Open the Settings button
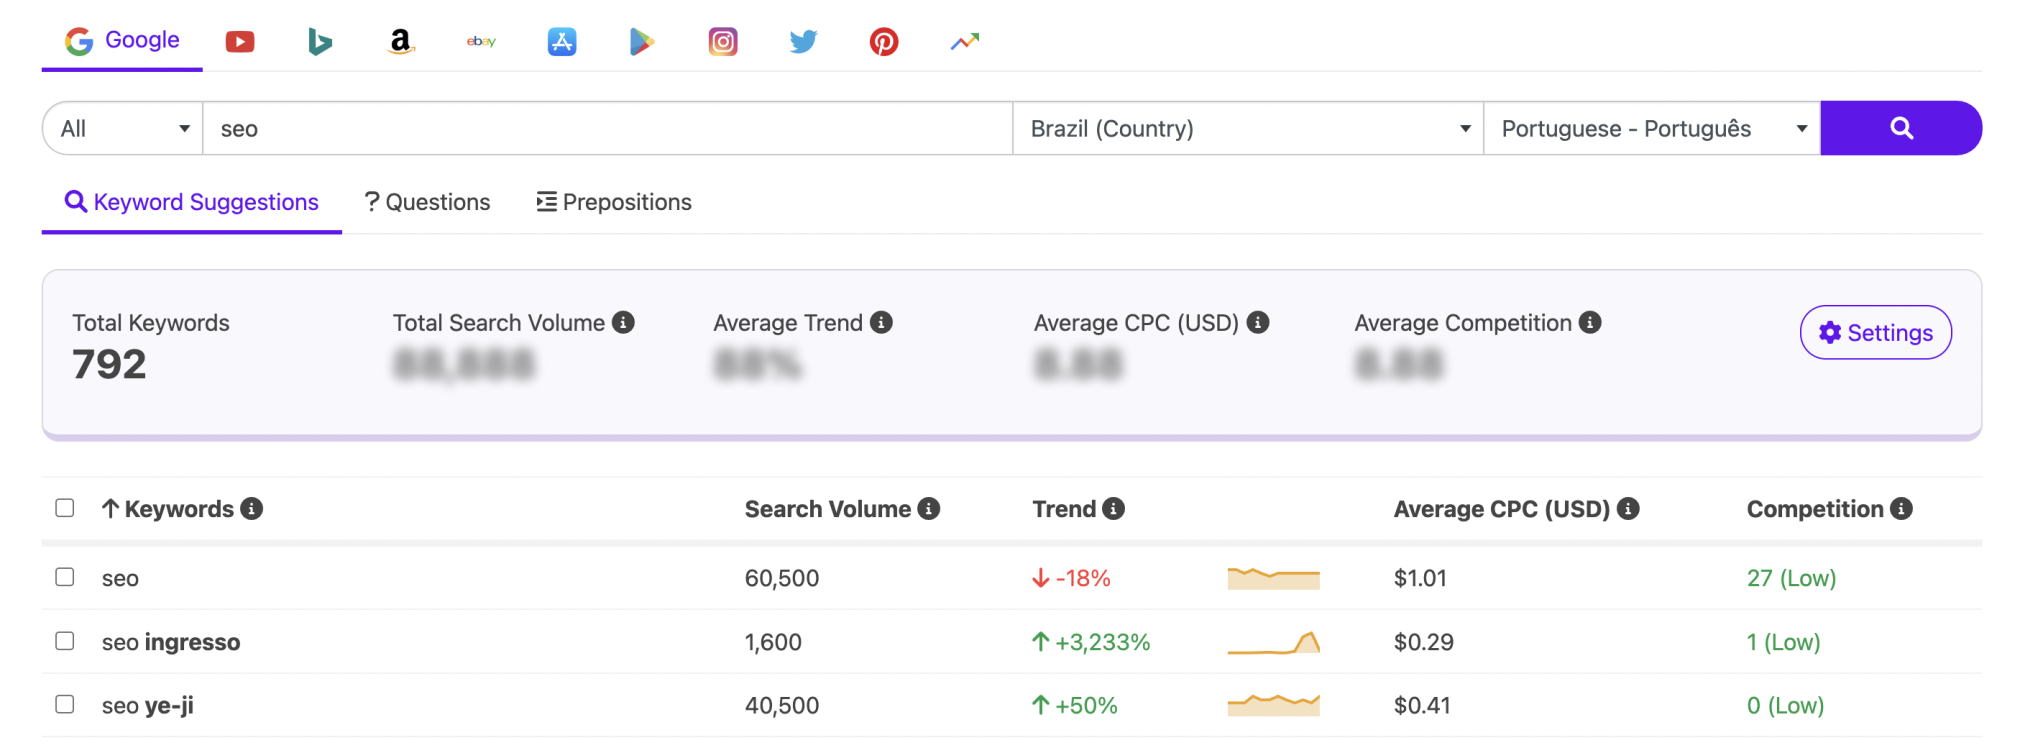 point(1875,332)
